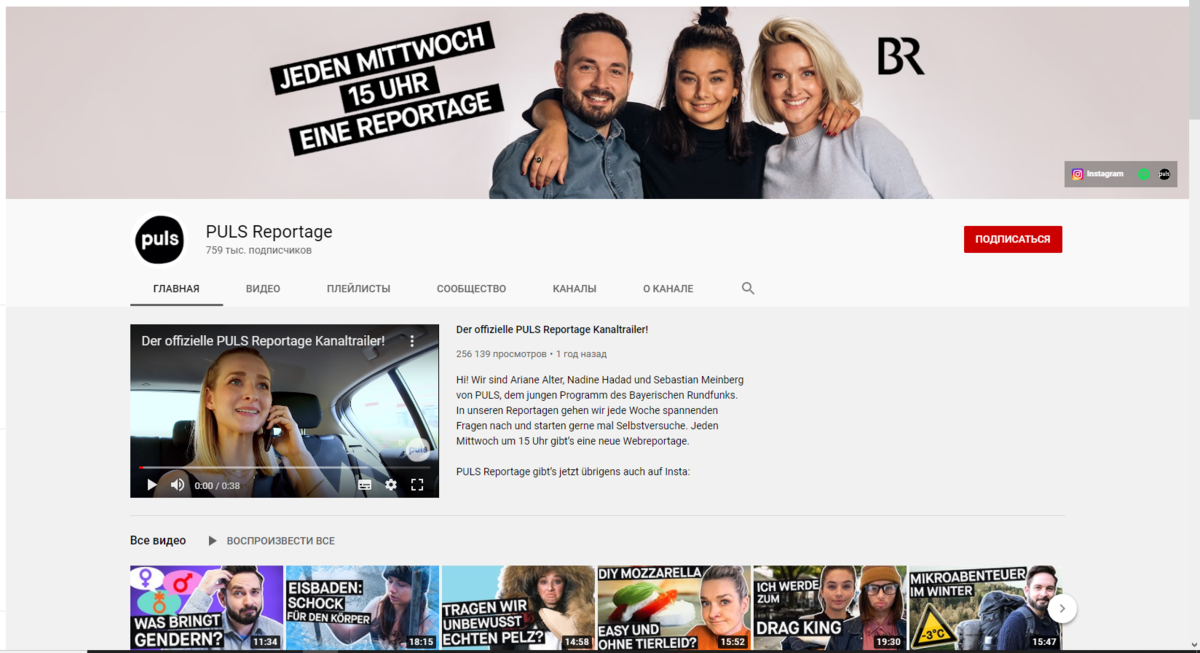Click the Все видео section heading
This screenshot has height=653, width=1200.
coord(158,541)
